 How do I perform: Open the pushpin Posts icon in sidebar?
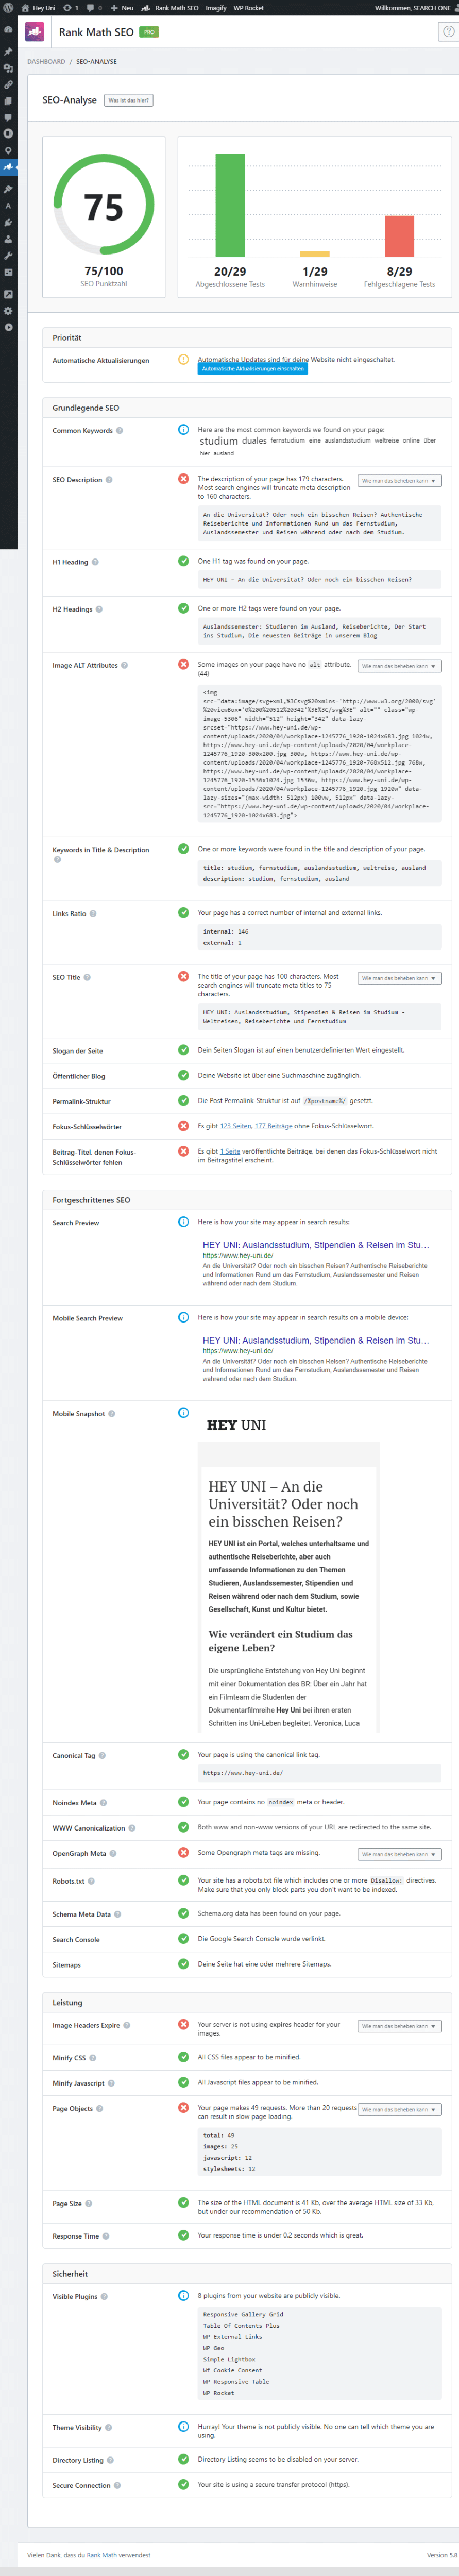(x=8, y=51)
